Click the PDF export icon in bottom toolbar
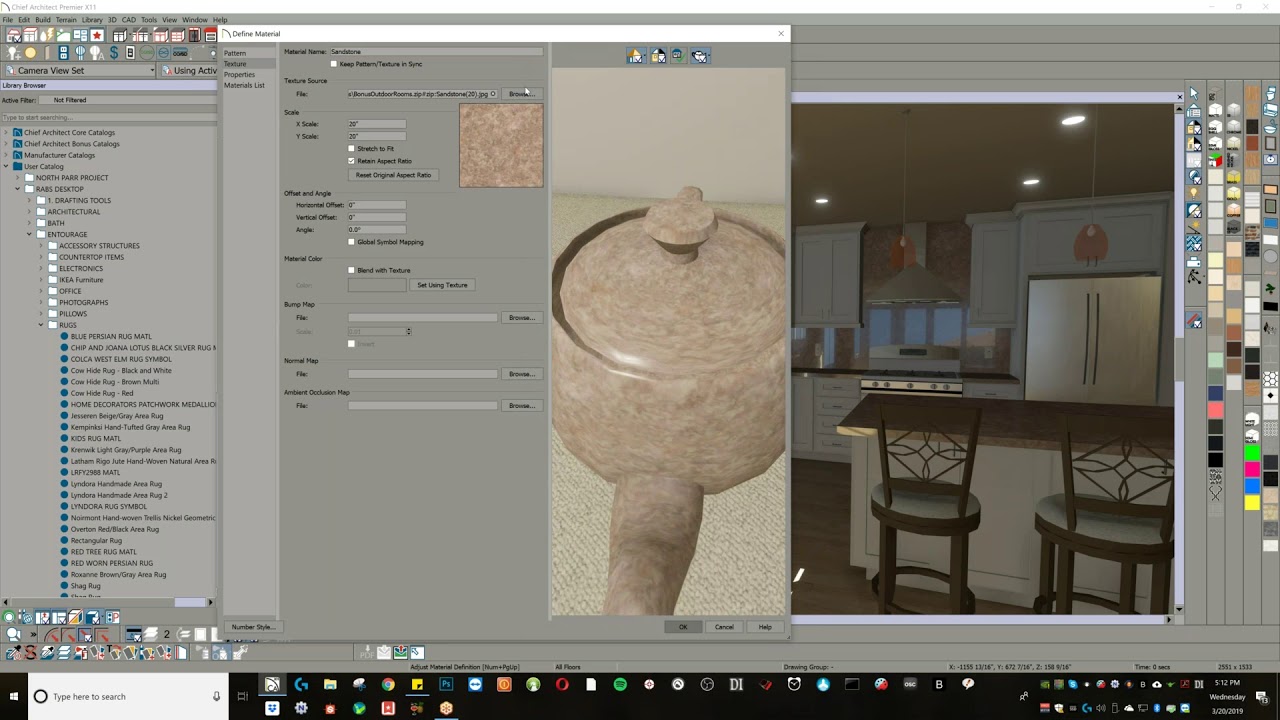Image resolution: width=1280 pixels, height=720 pixels. (367, 652)
